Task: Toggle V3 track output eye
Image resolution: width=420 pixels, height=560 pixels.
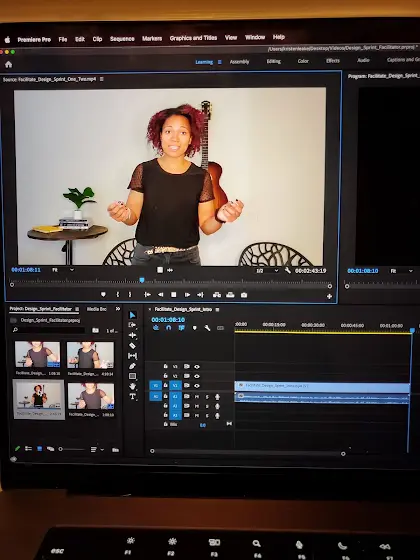Action: pos(197,366)
